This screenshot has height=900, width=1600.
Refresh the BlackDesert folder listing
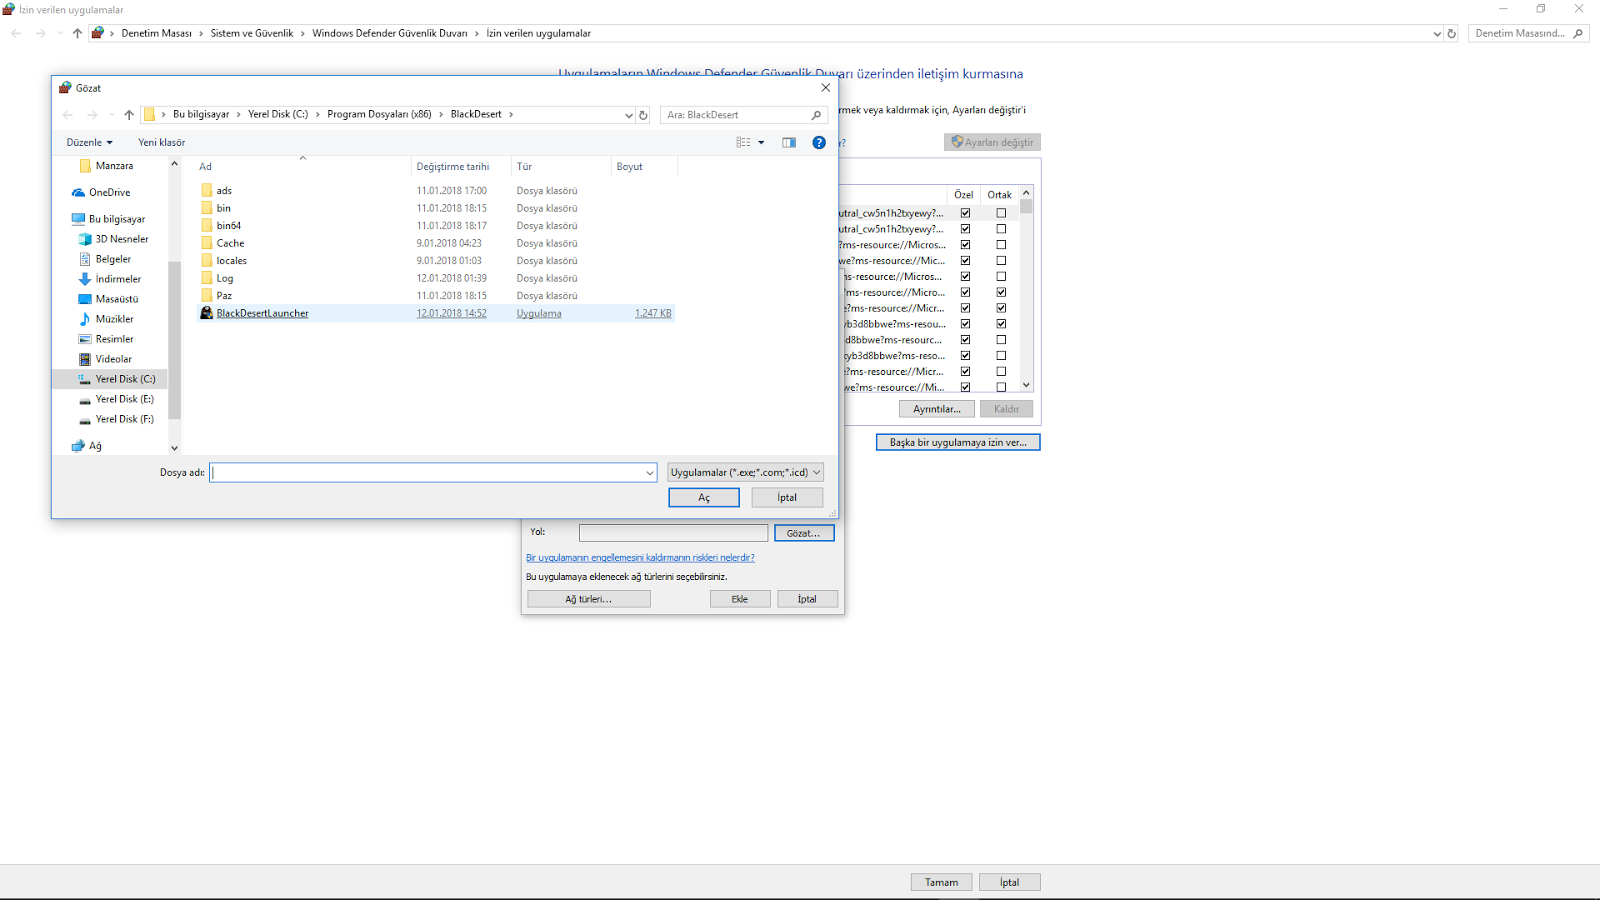643,115
